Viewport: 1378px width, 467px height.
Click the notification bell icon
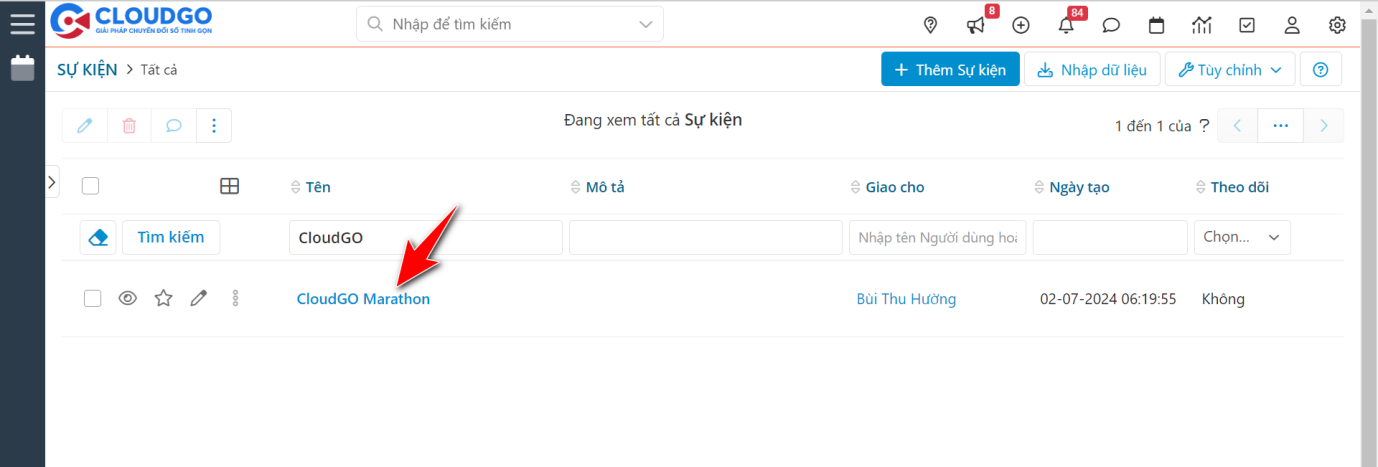(1066, 25)
